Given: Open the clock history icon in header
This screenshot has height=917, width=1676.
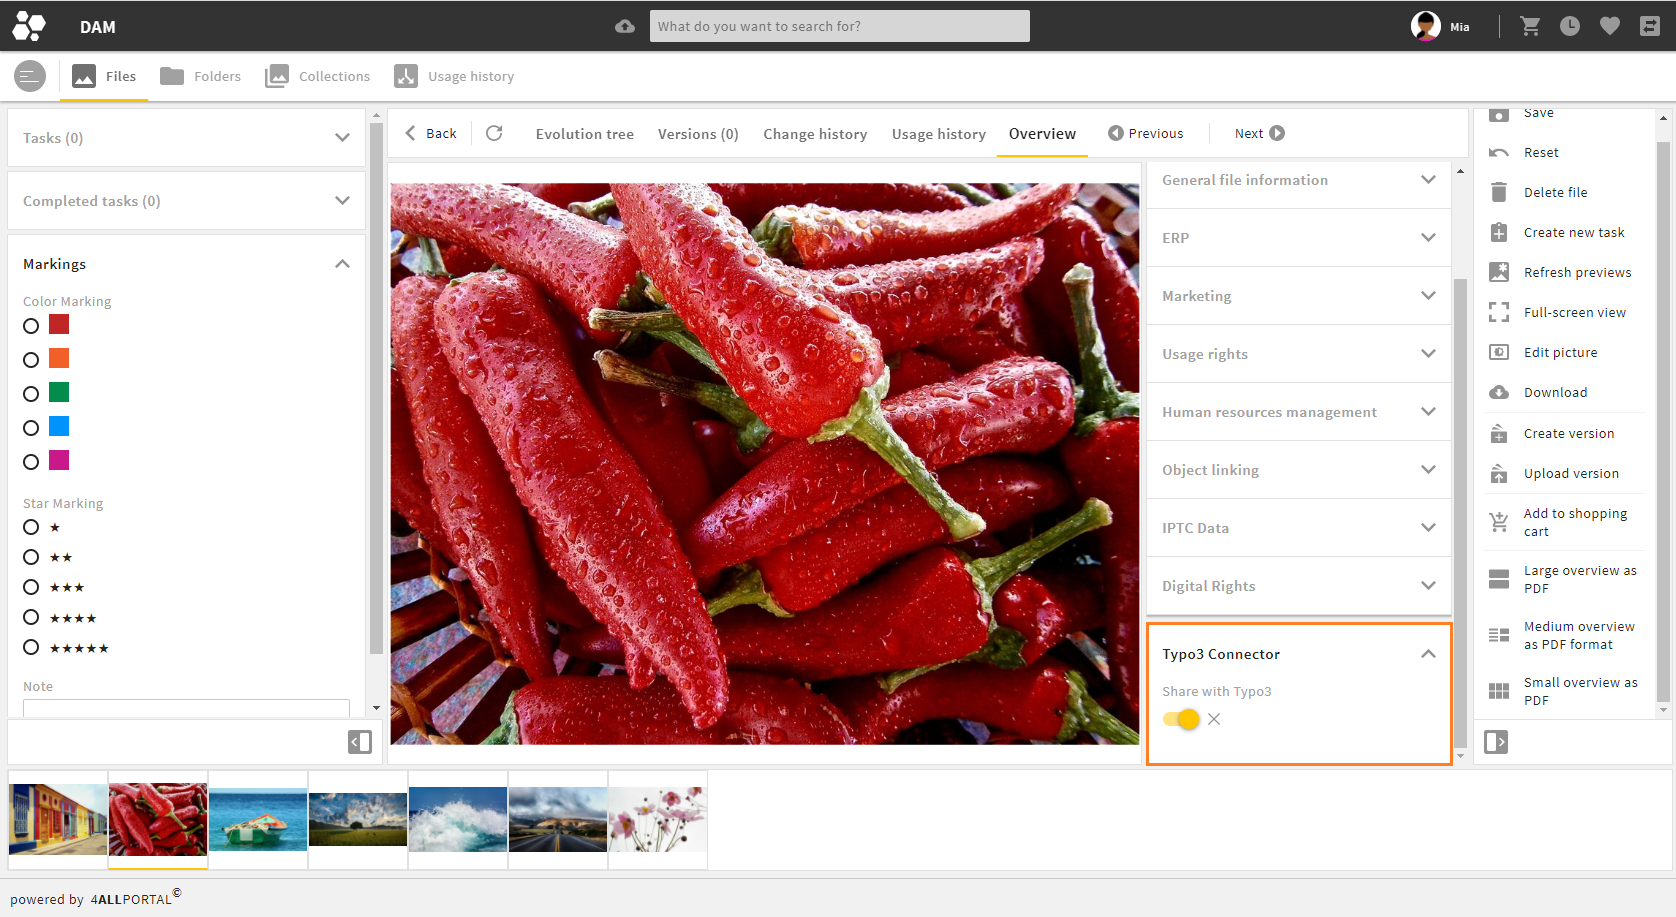Looking at the screenshot, I should click(x=1570, y=26).
